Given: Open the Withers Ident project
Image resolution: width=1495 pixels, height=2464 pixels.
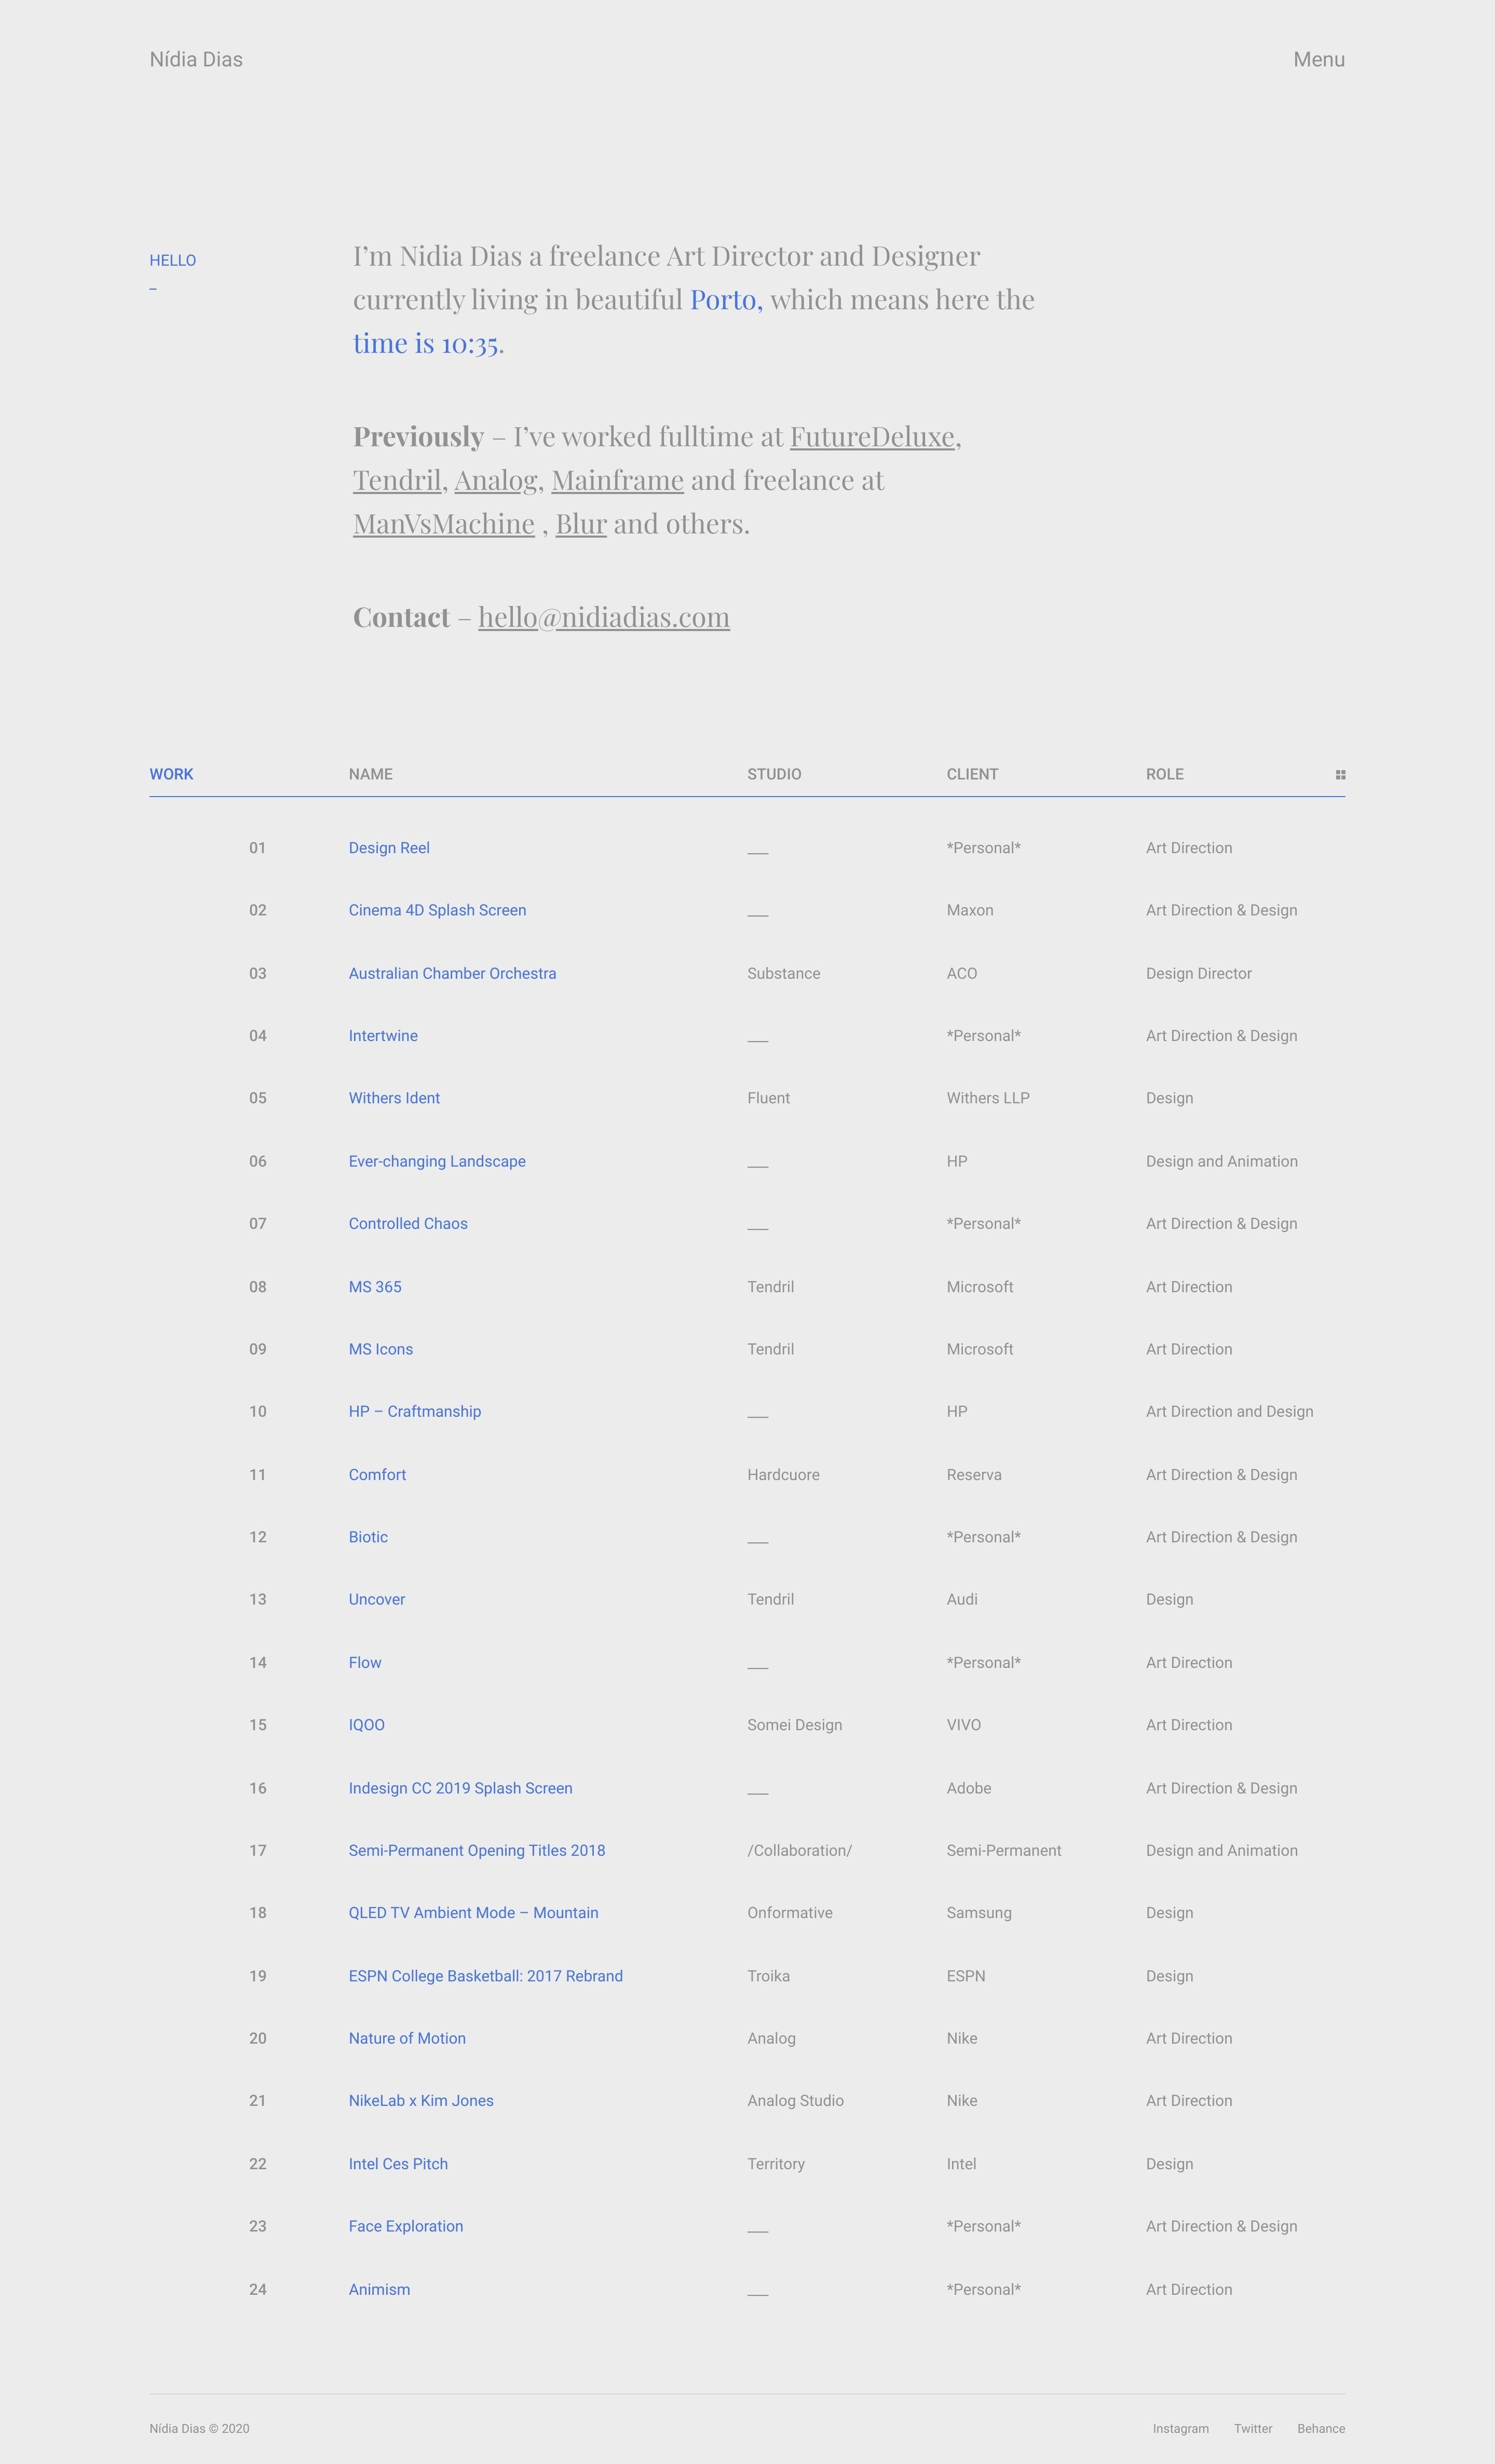Looking at the screenshot, I should pyautogui.click(x=394, y=1098).
